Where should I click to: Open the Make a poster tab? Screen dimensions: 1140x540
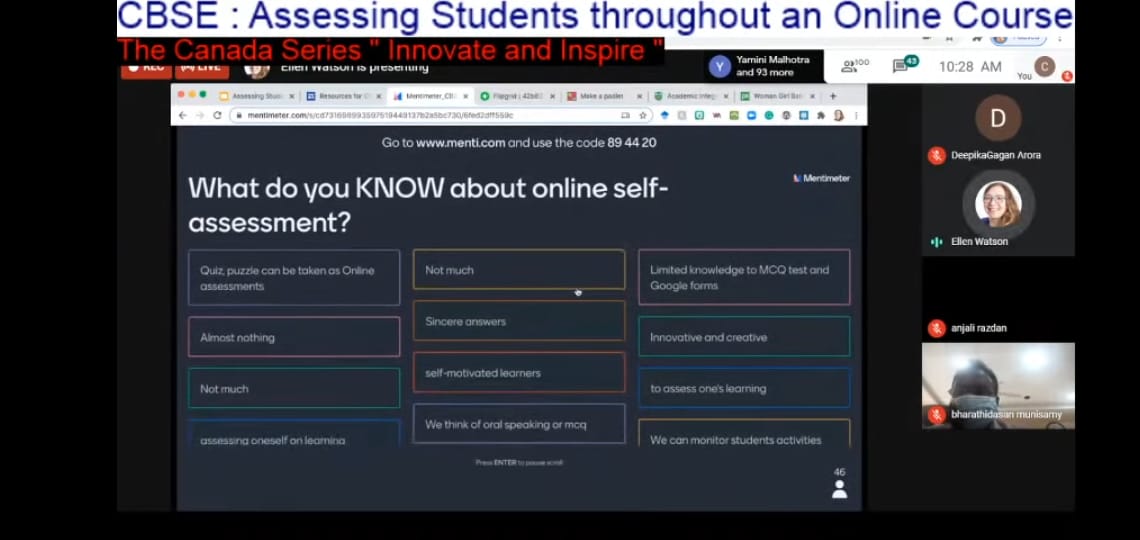pos(598,96)
